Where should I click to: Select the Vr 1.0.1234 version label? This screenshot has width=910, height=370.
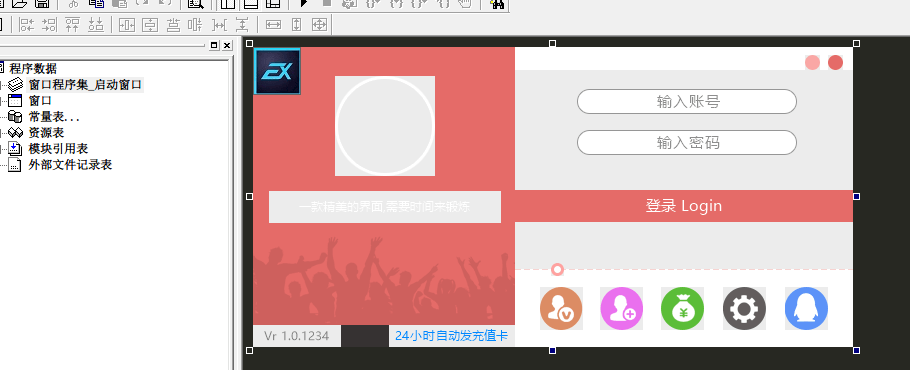click(297, 336)
